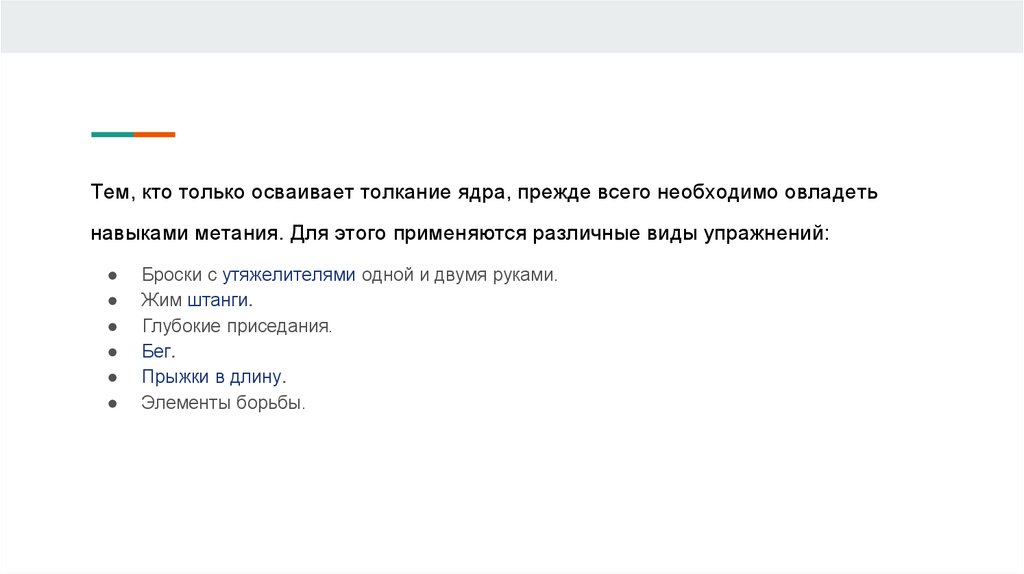Click the bullet before "Броски с"
Screen dimensions: 1024x574
coord(115,274)
